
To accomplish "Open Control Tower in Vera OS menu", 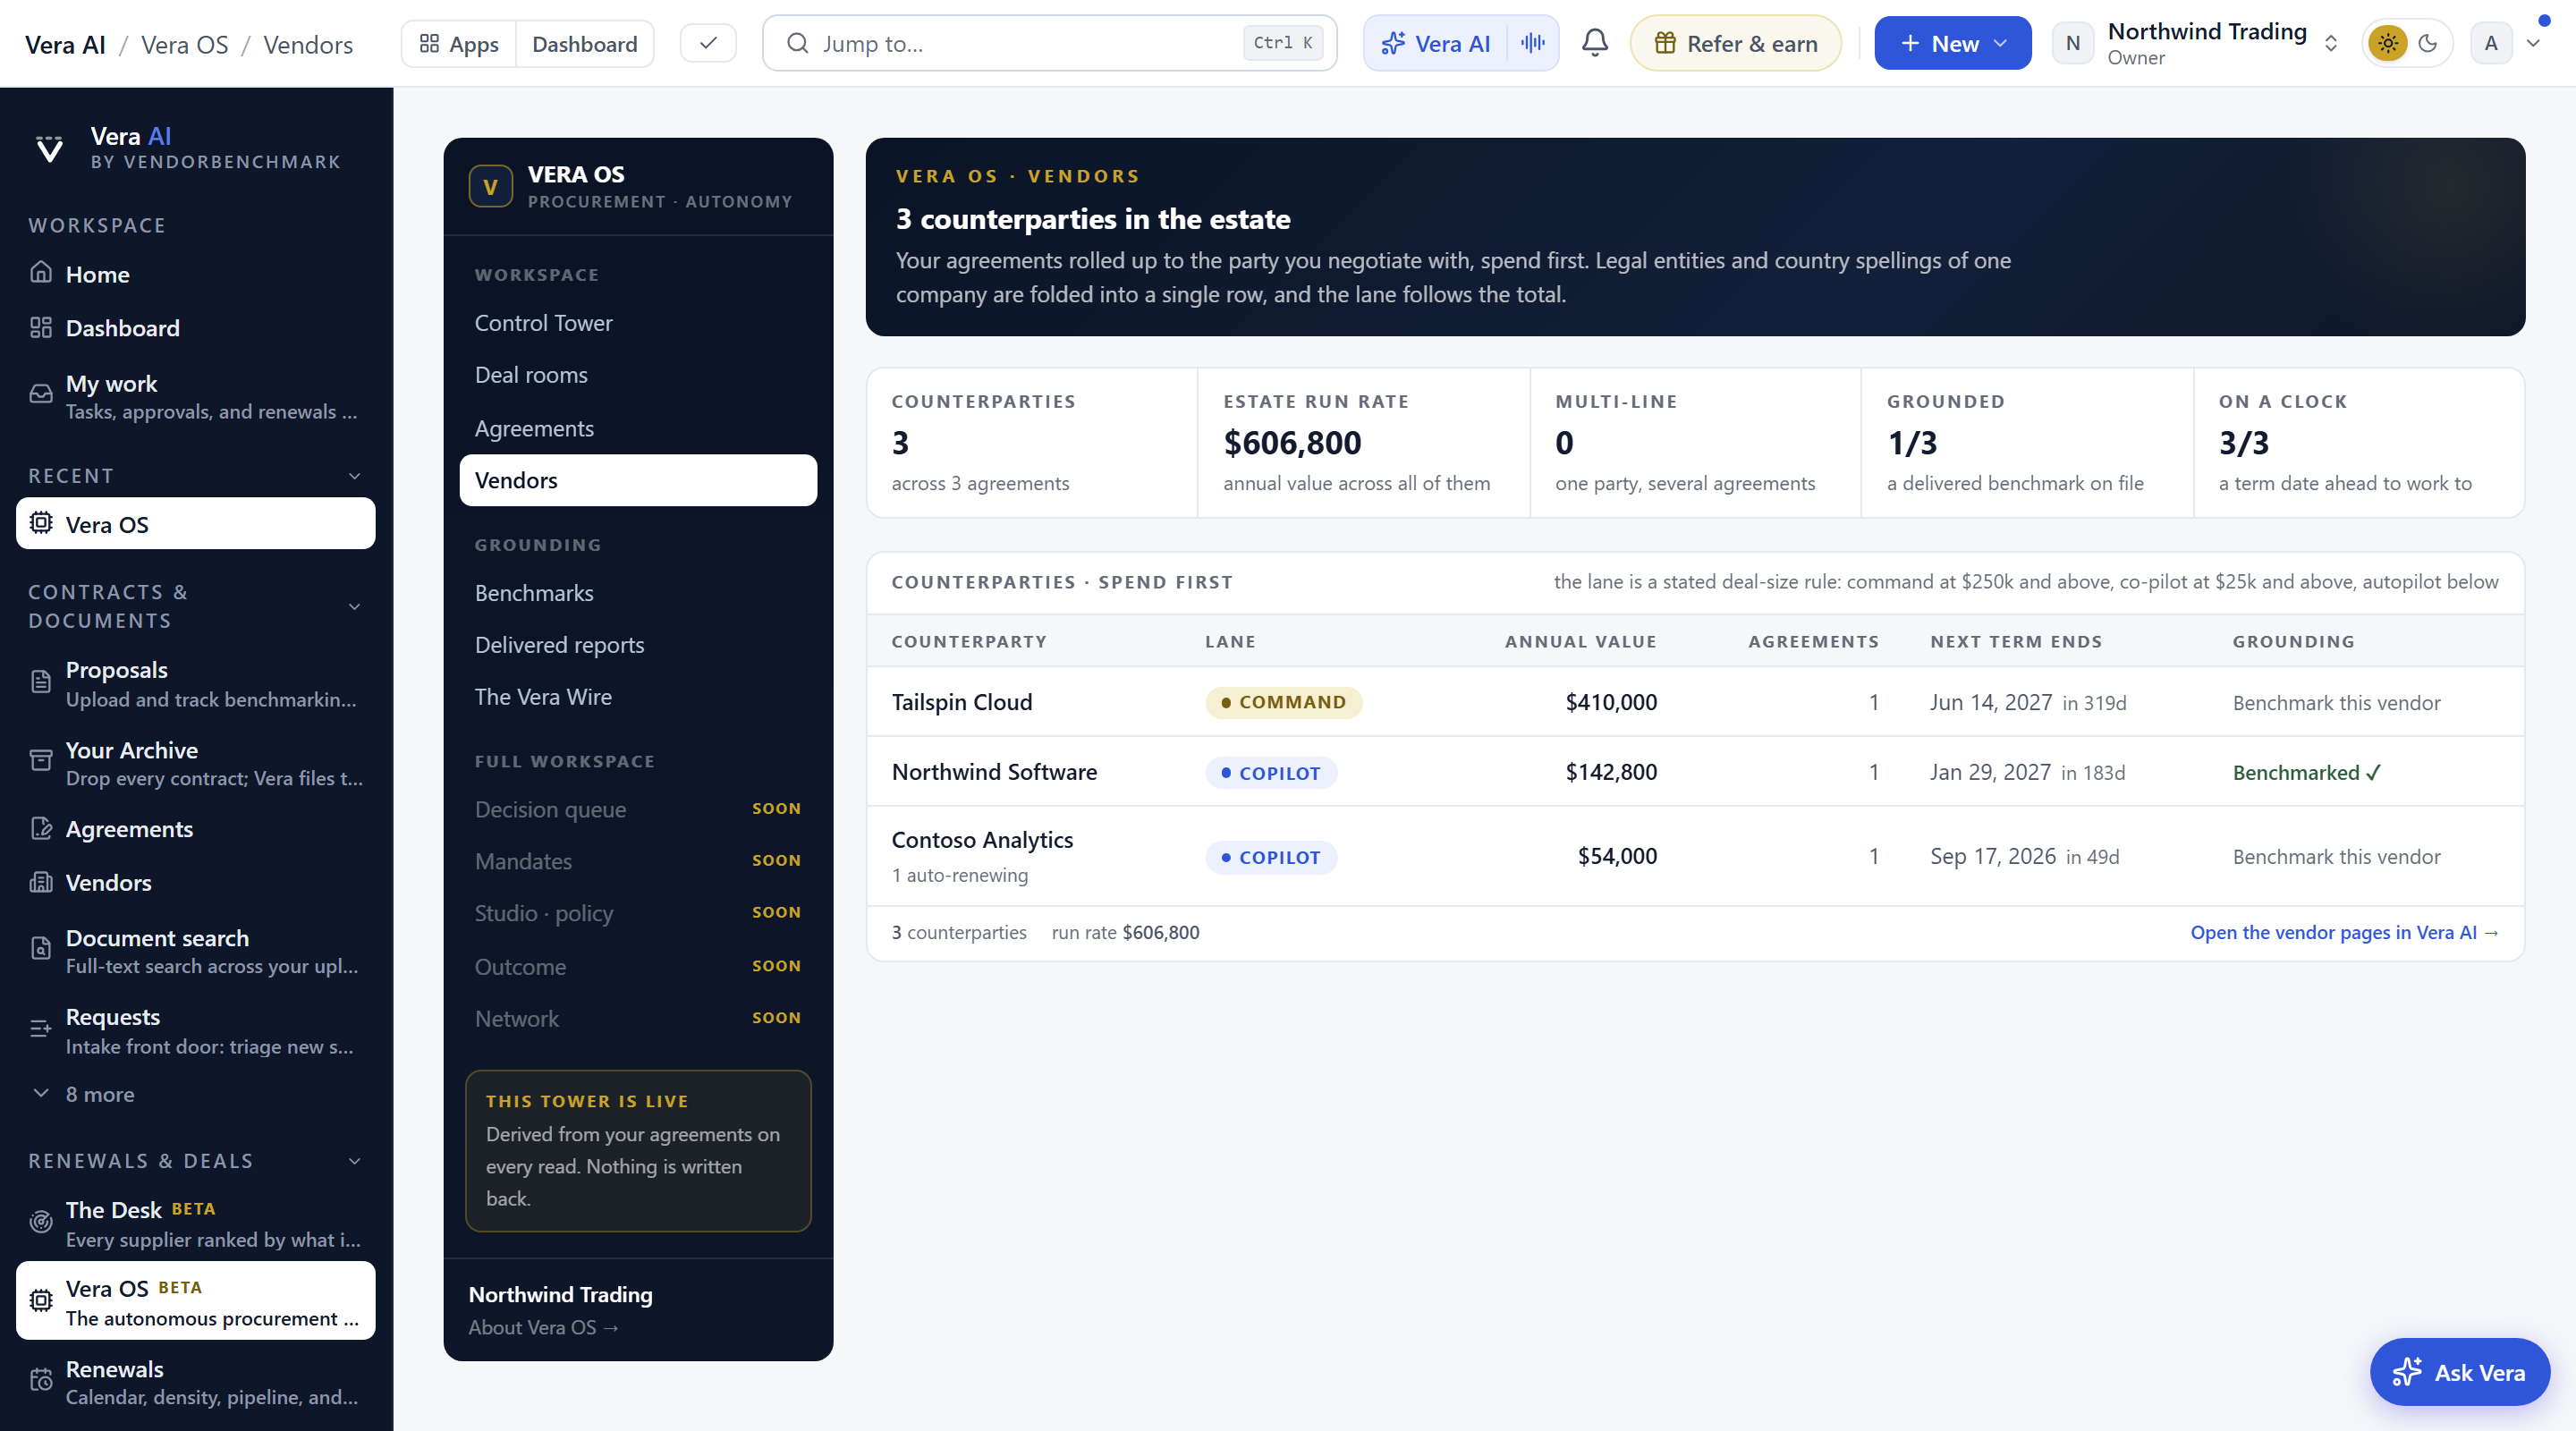I will [x=638, y=323].
